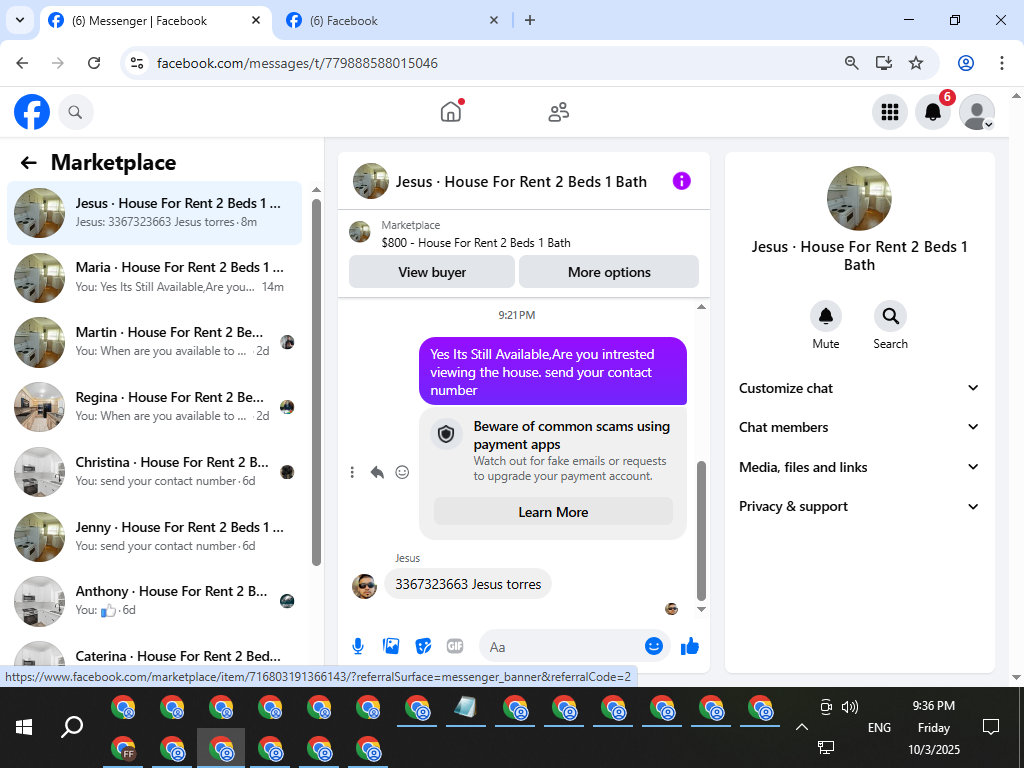Open volume speaker tray icon
1024x768 pixels.
850,707
